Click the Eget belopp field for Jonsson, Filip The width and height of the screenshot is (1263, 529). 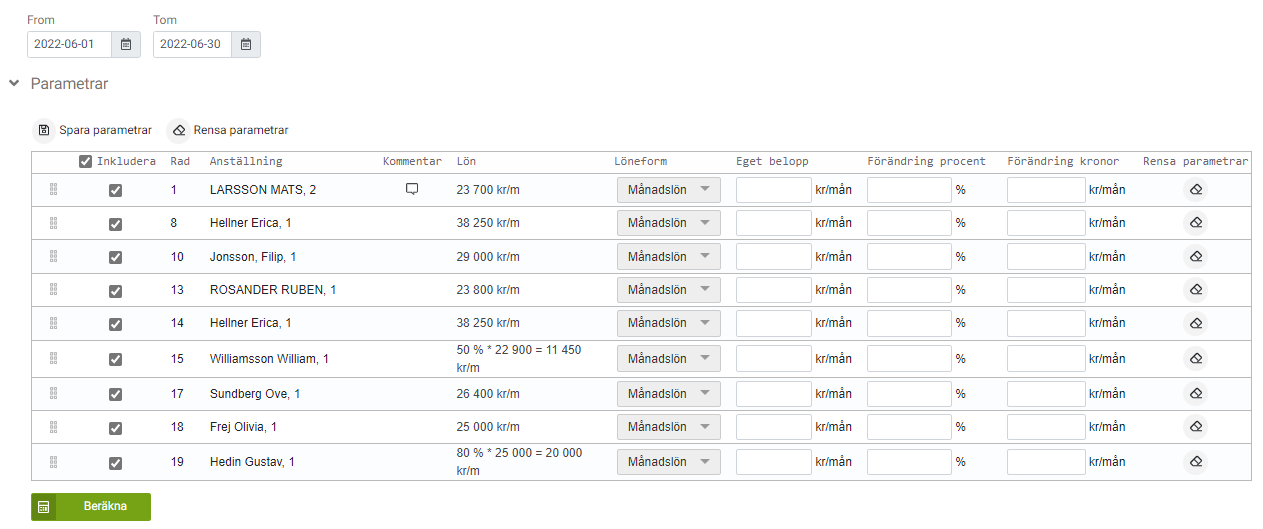773,257
